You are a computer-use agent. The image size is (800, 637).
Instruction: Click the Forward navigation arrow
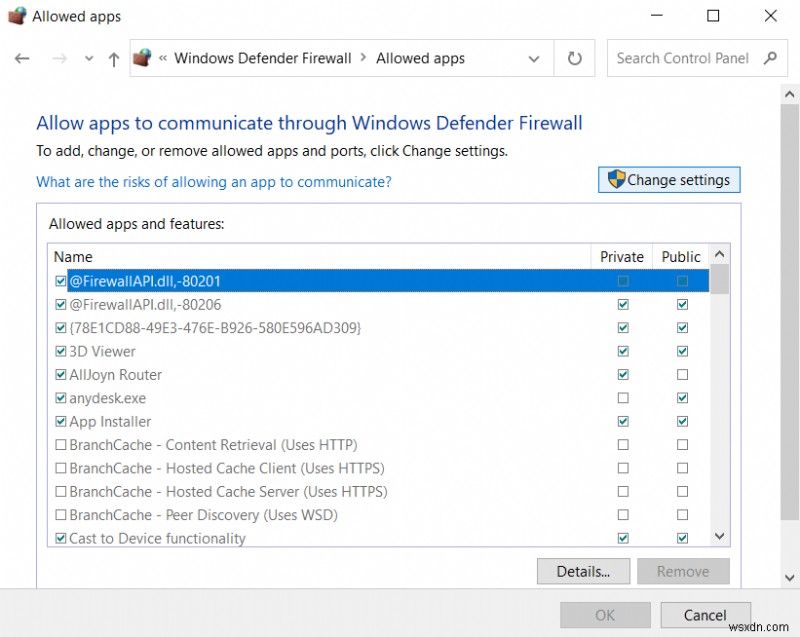click(59, 59)
